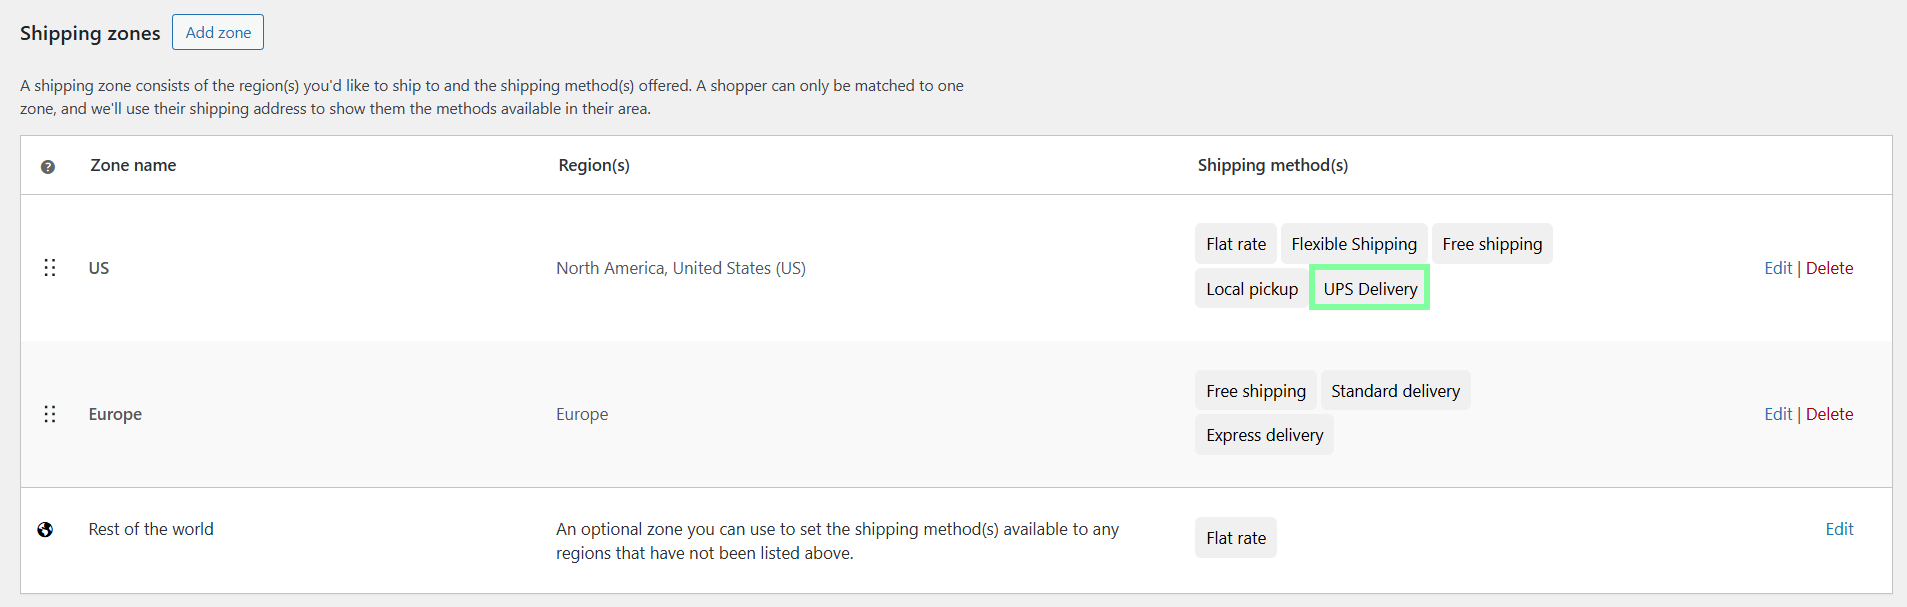Click the Add zone button
Image resolution: width=1907 pixels, height=607 pixels.
[217, 32]
